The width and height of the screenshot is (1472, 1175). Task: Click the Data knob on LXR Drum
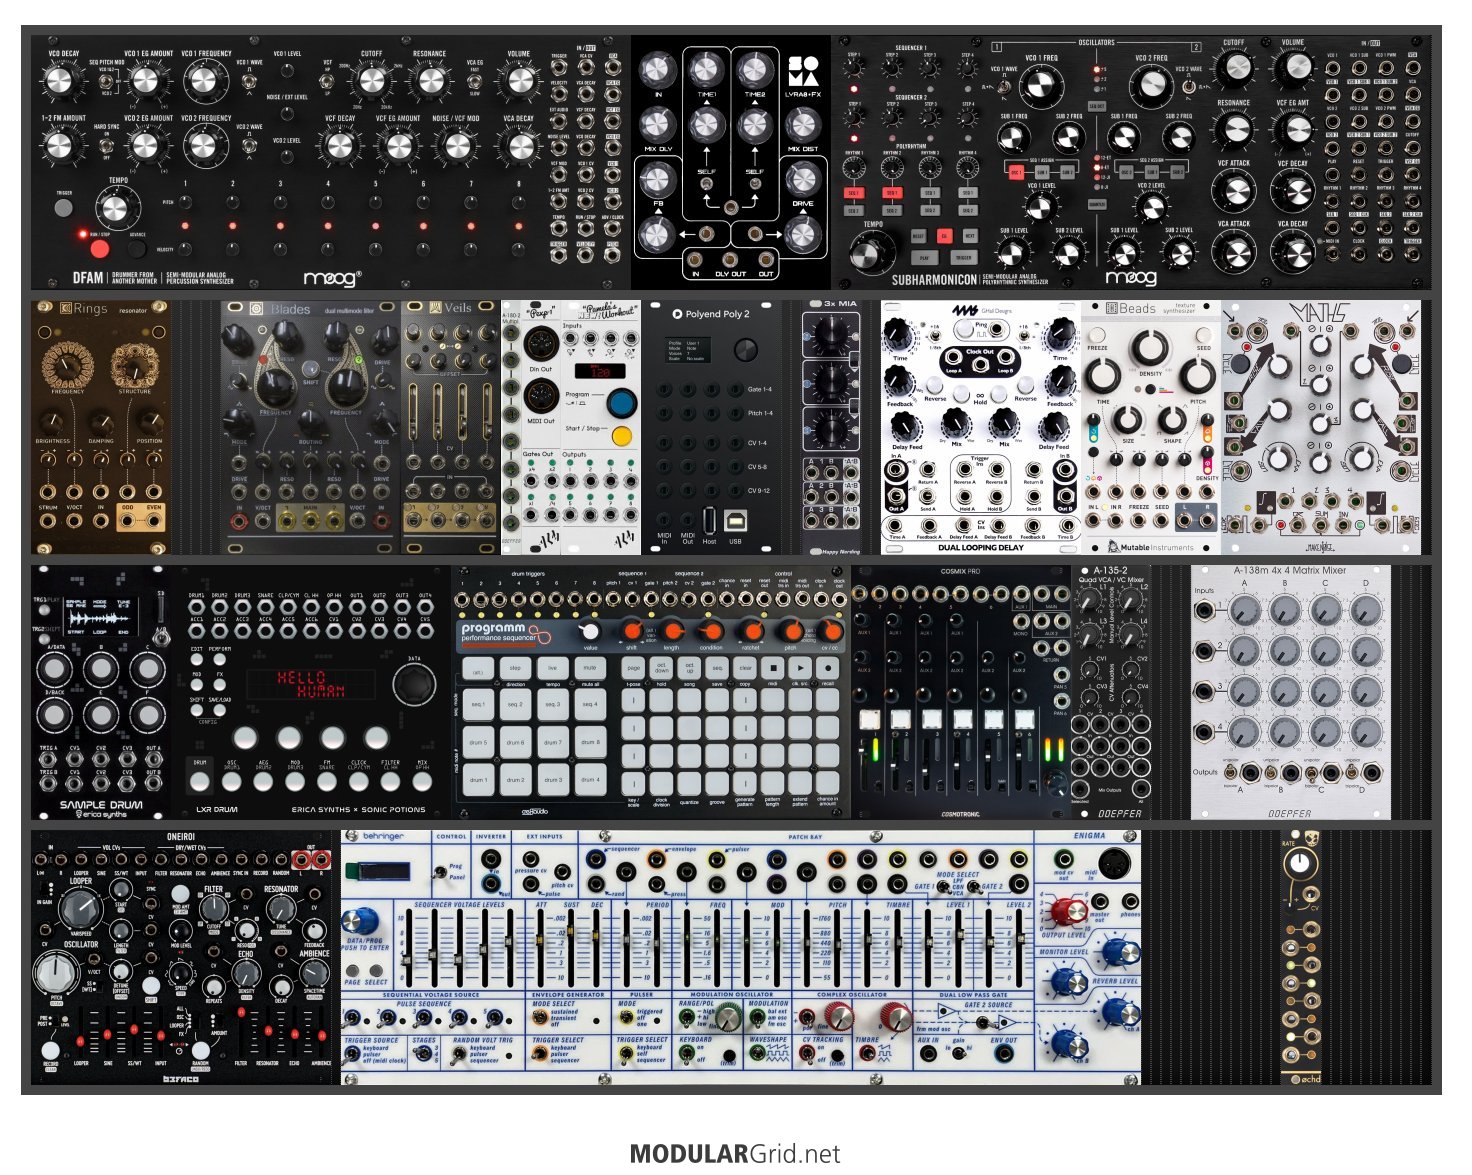tap(414, 683)
